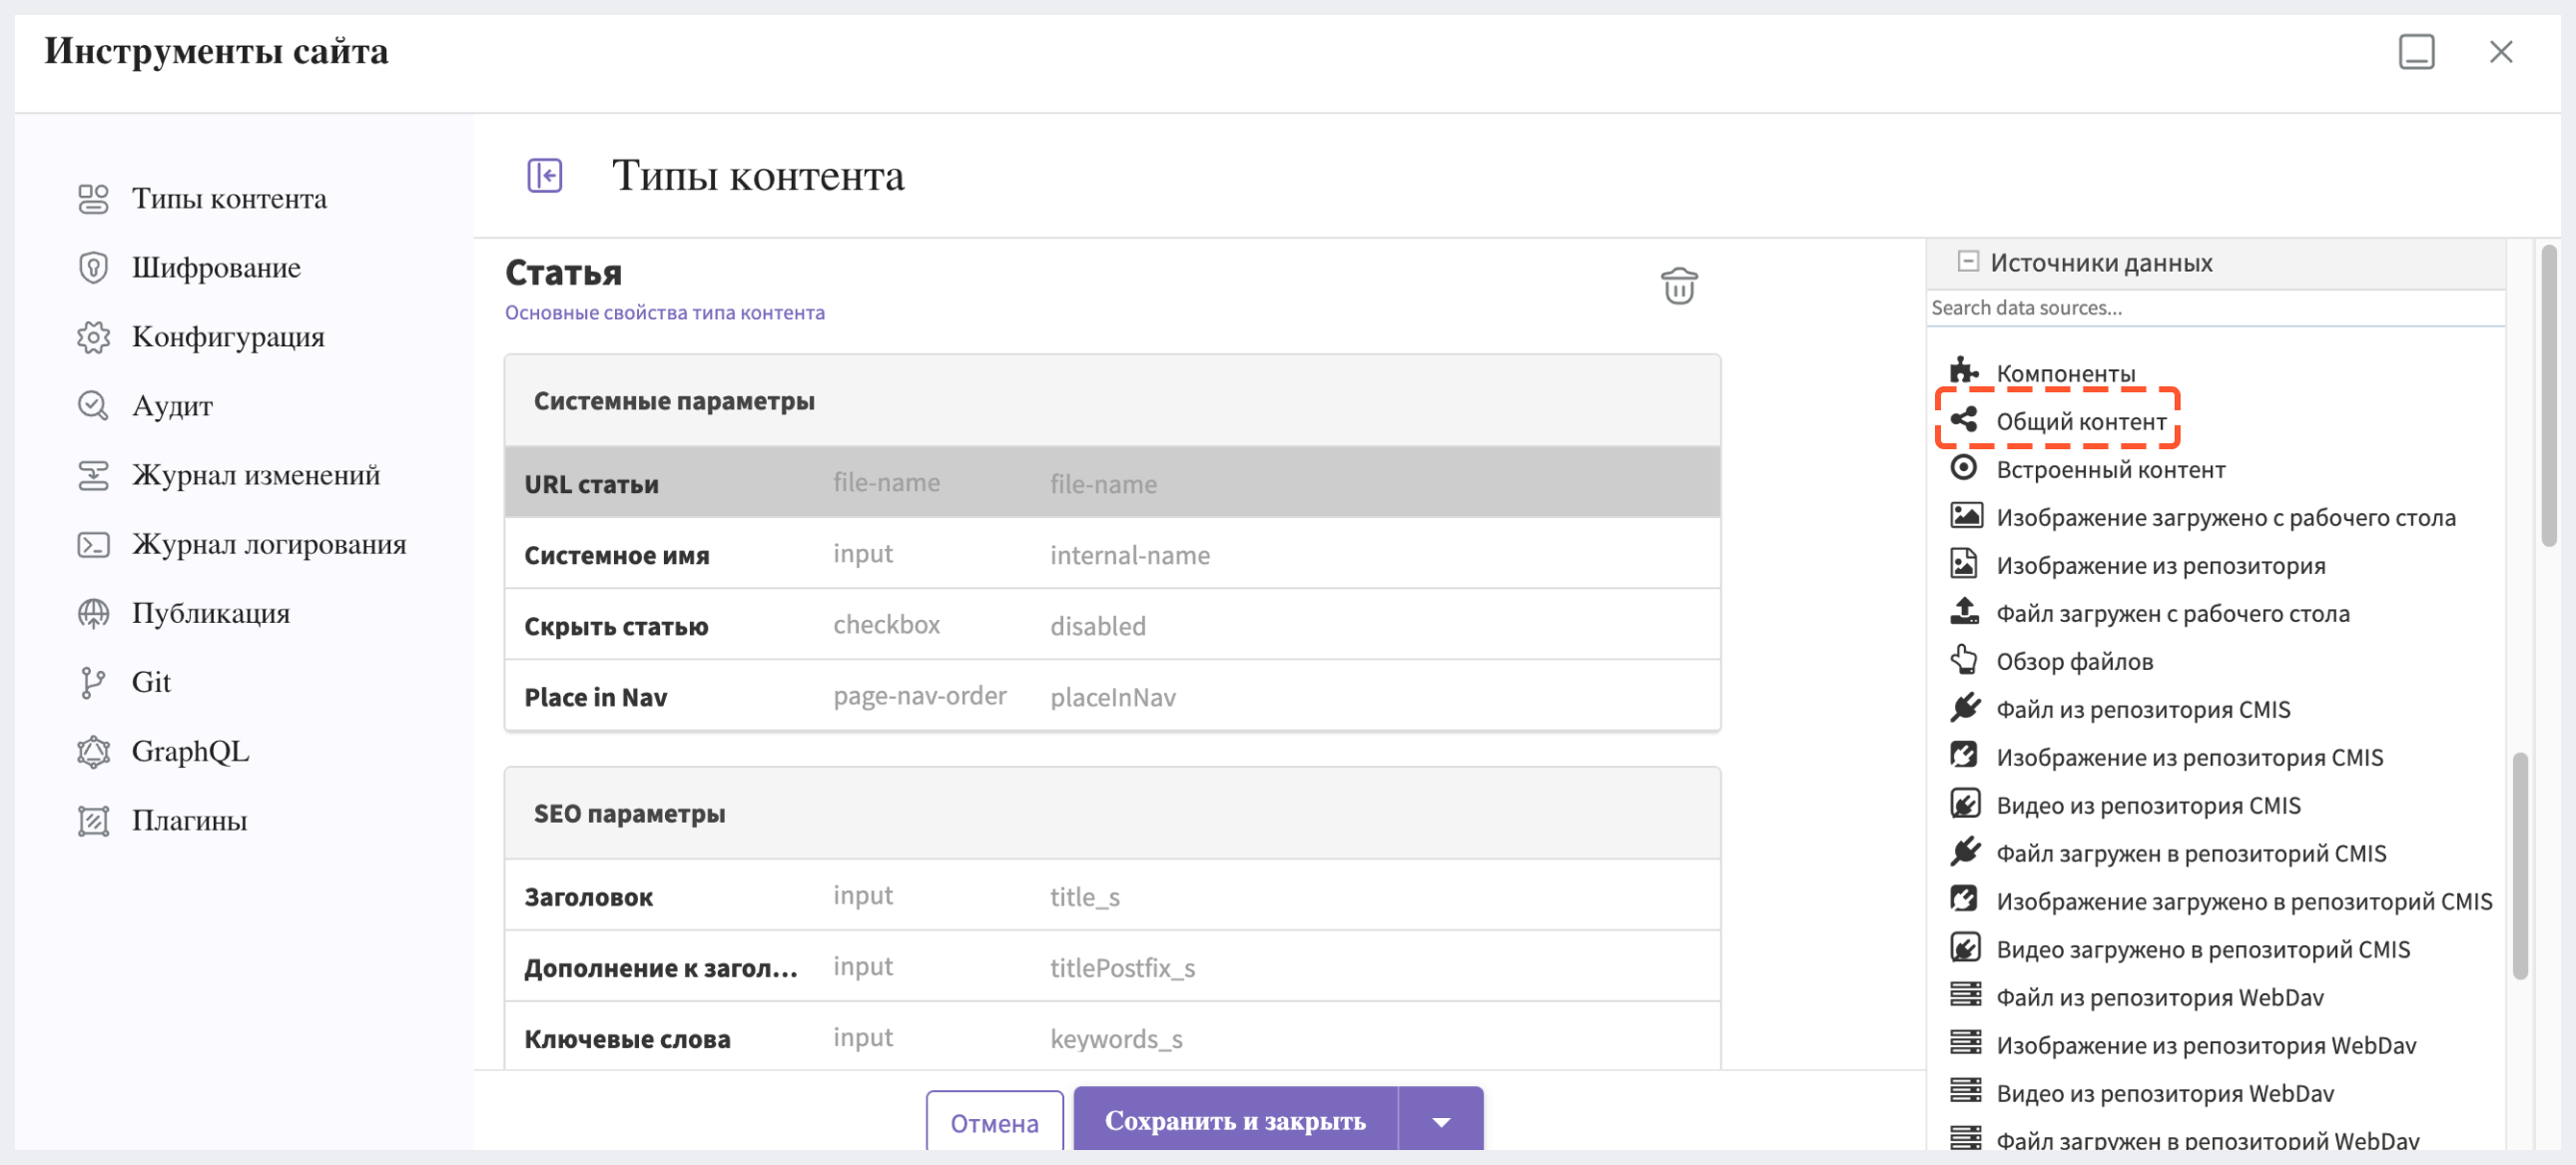This screenshot has width=2576, height=1165.
Task: Open Шифрование in sidebar
Action: coord(216,268)
